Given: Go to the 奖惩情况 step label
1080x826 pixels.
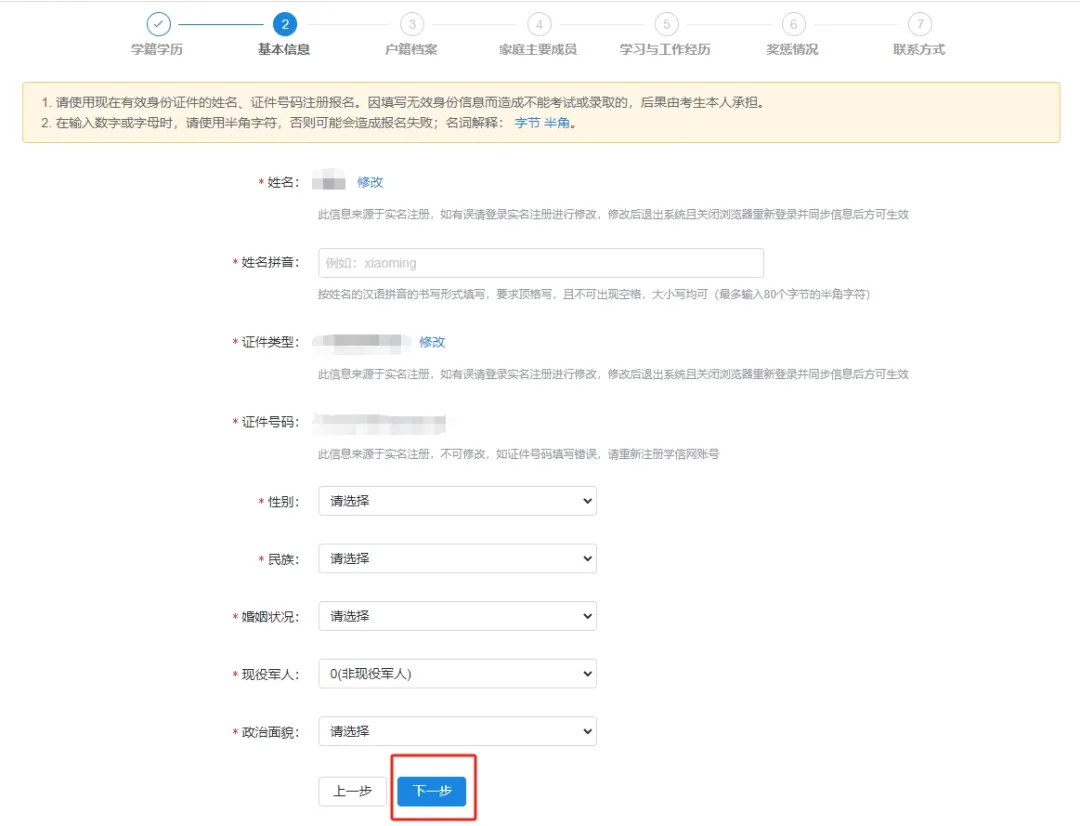Looking at the screenshot, I should click(x=792, y=50).
